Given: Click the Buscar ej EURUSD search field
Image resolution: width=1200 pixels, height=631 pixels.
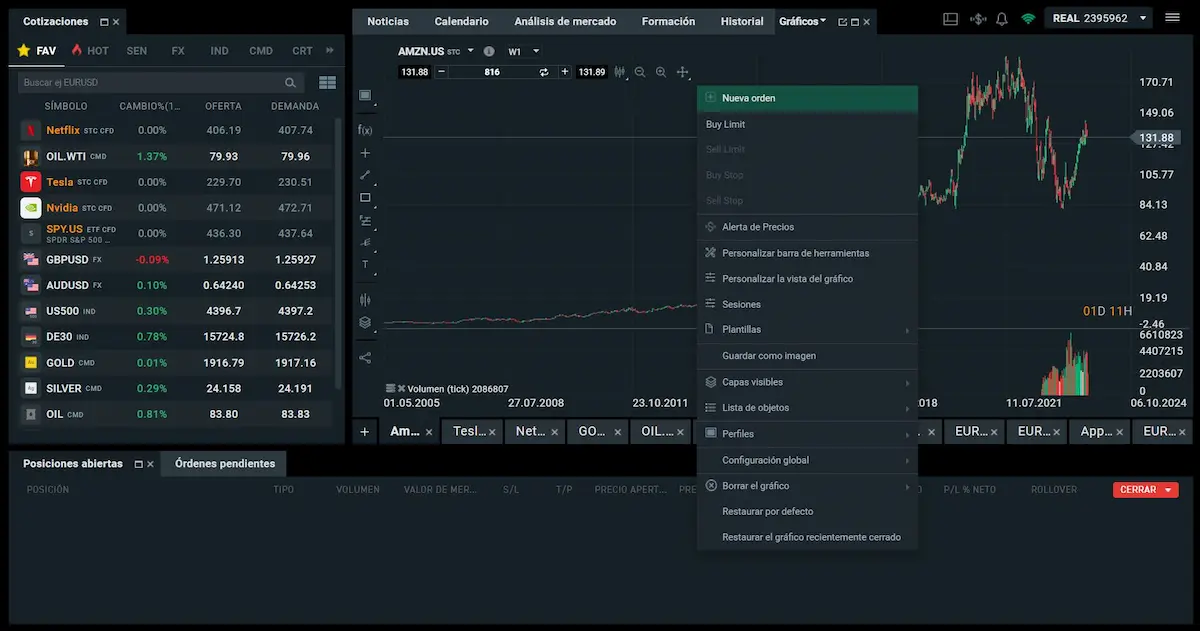Looking at the screenshot, I should coord(150,83).
